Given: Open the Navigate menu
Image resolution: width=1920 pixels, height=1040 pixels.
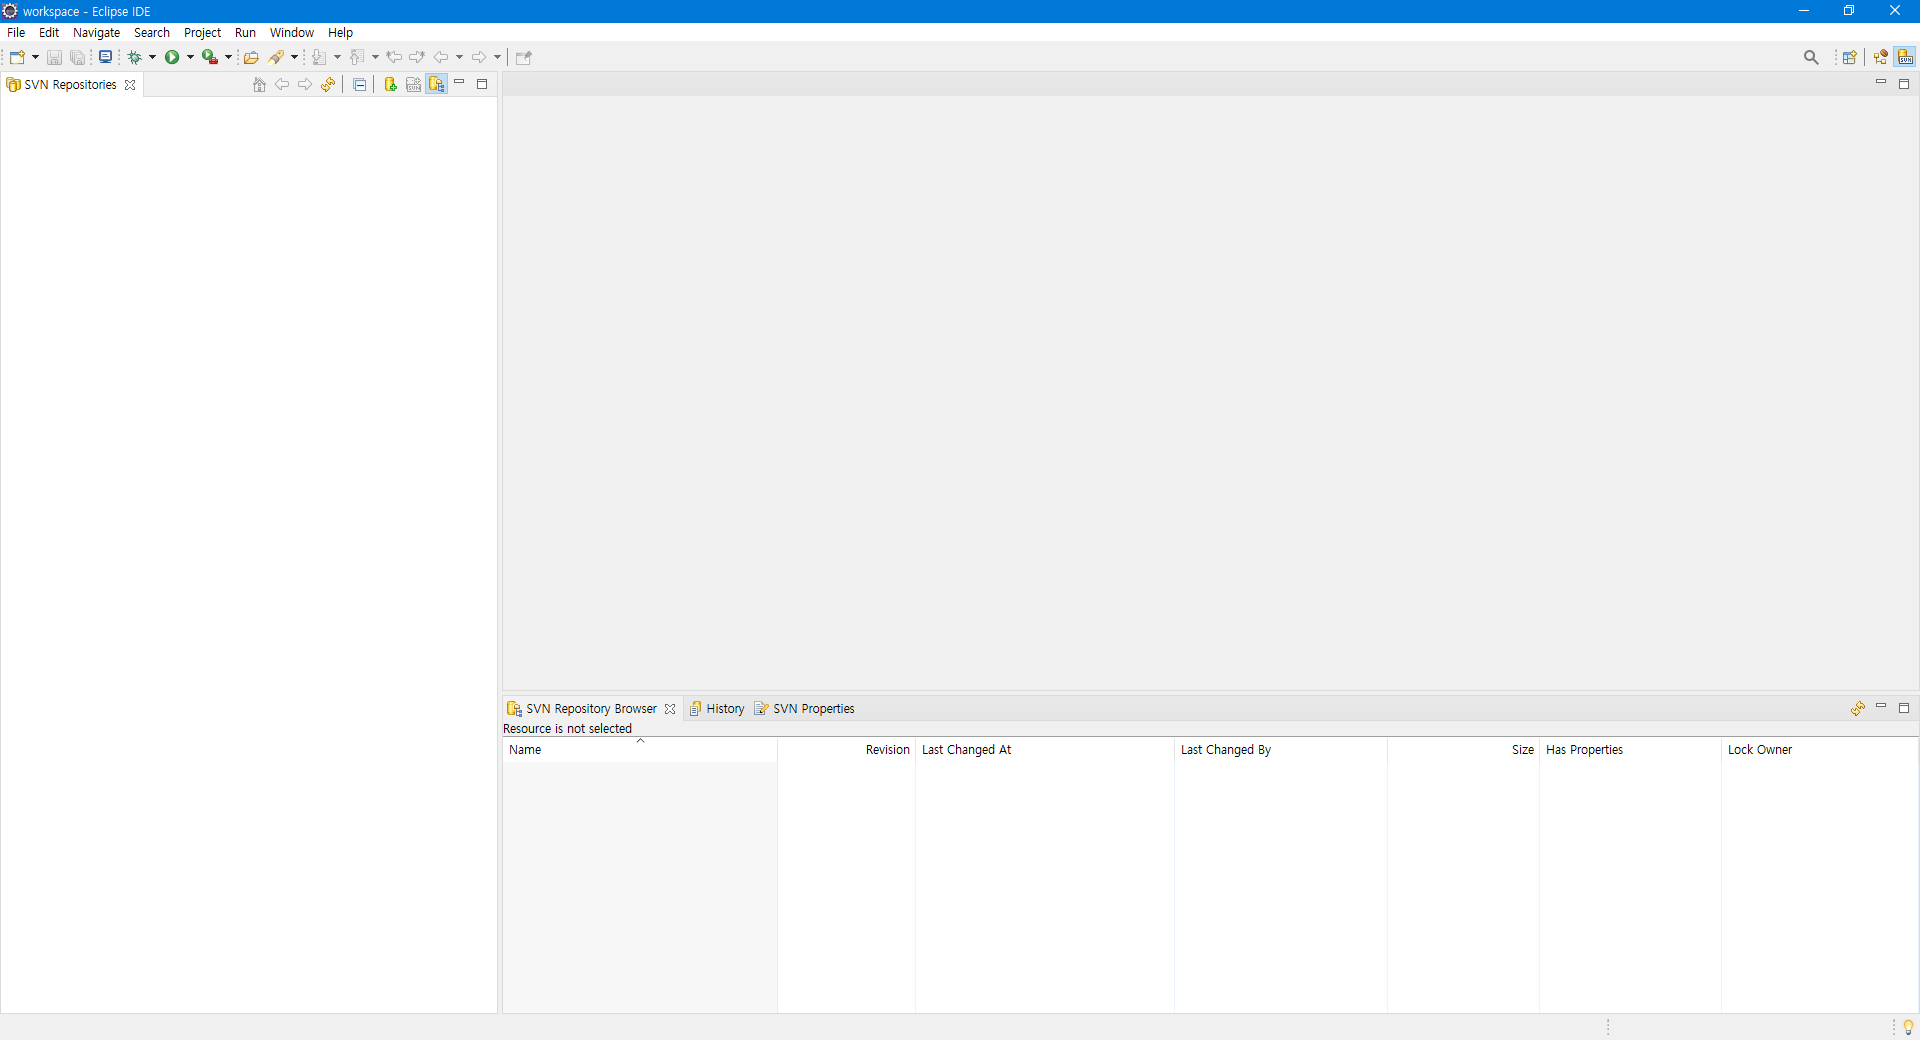Looking at the screenshot, I should pos(96,33).
